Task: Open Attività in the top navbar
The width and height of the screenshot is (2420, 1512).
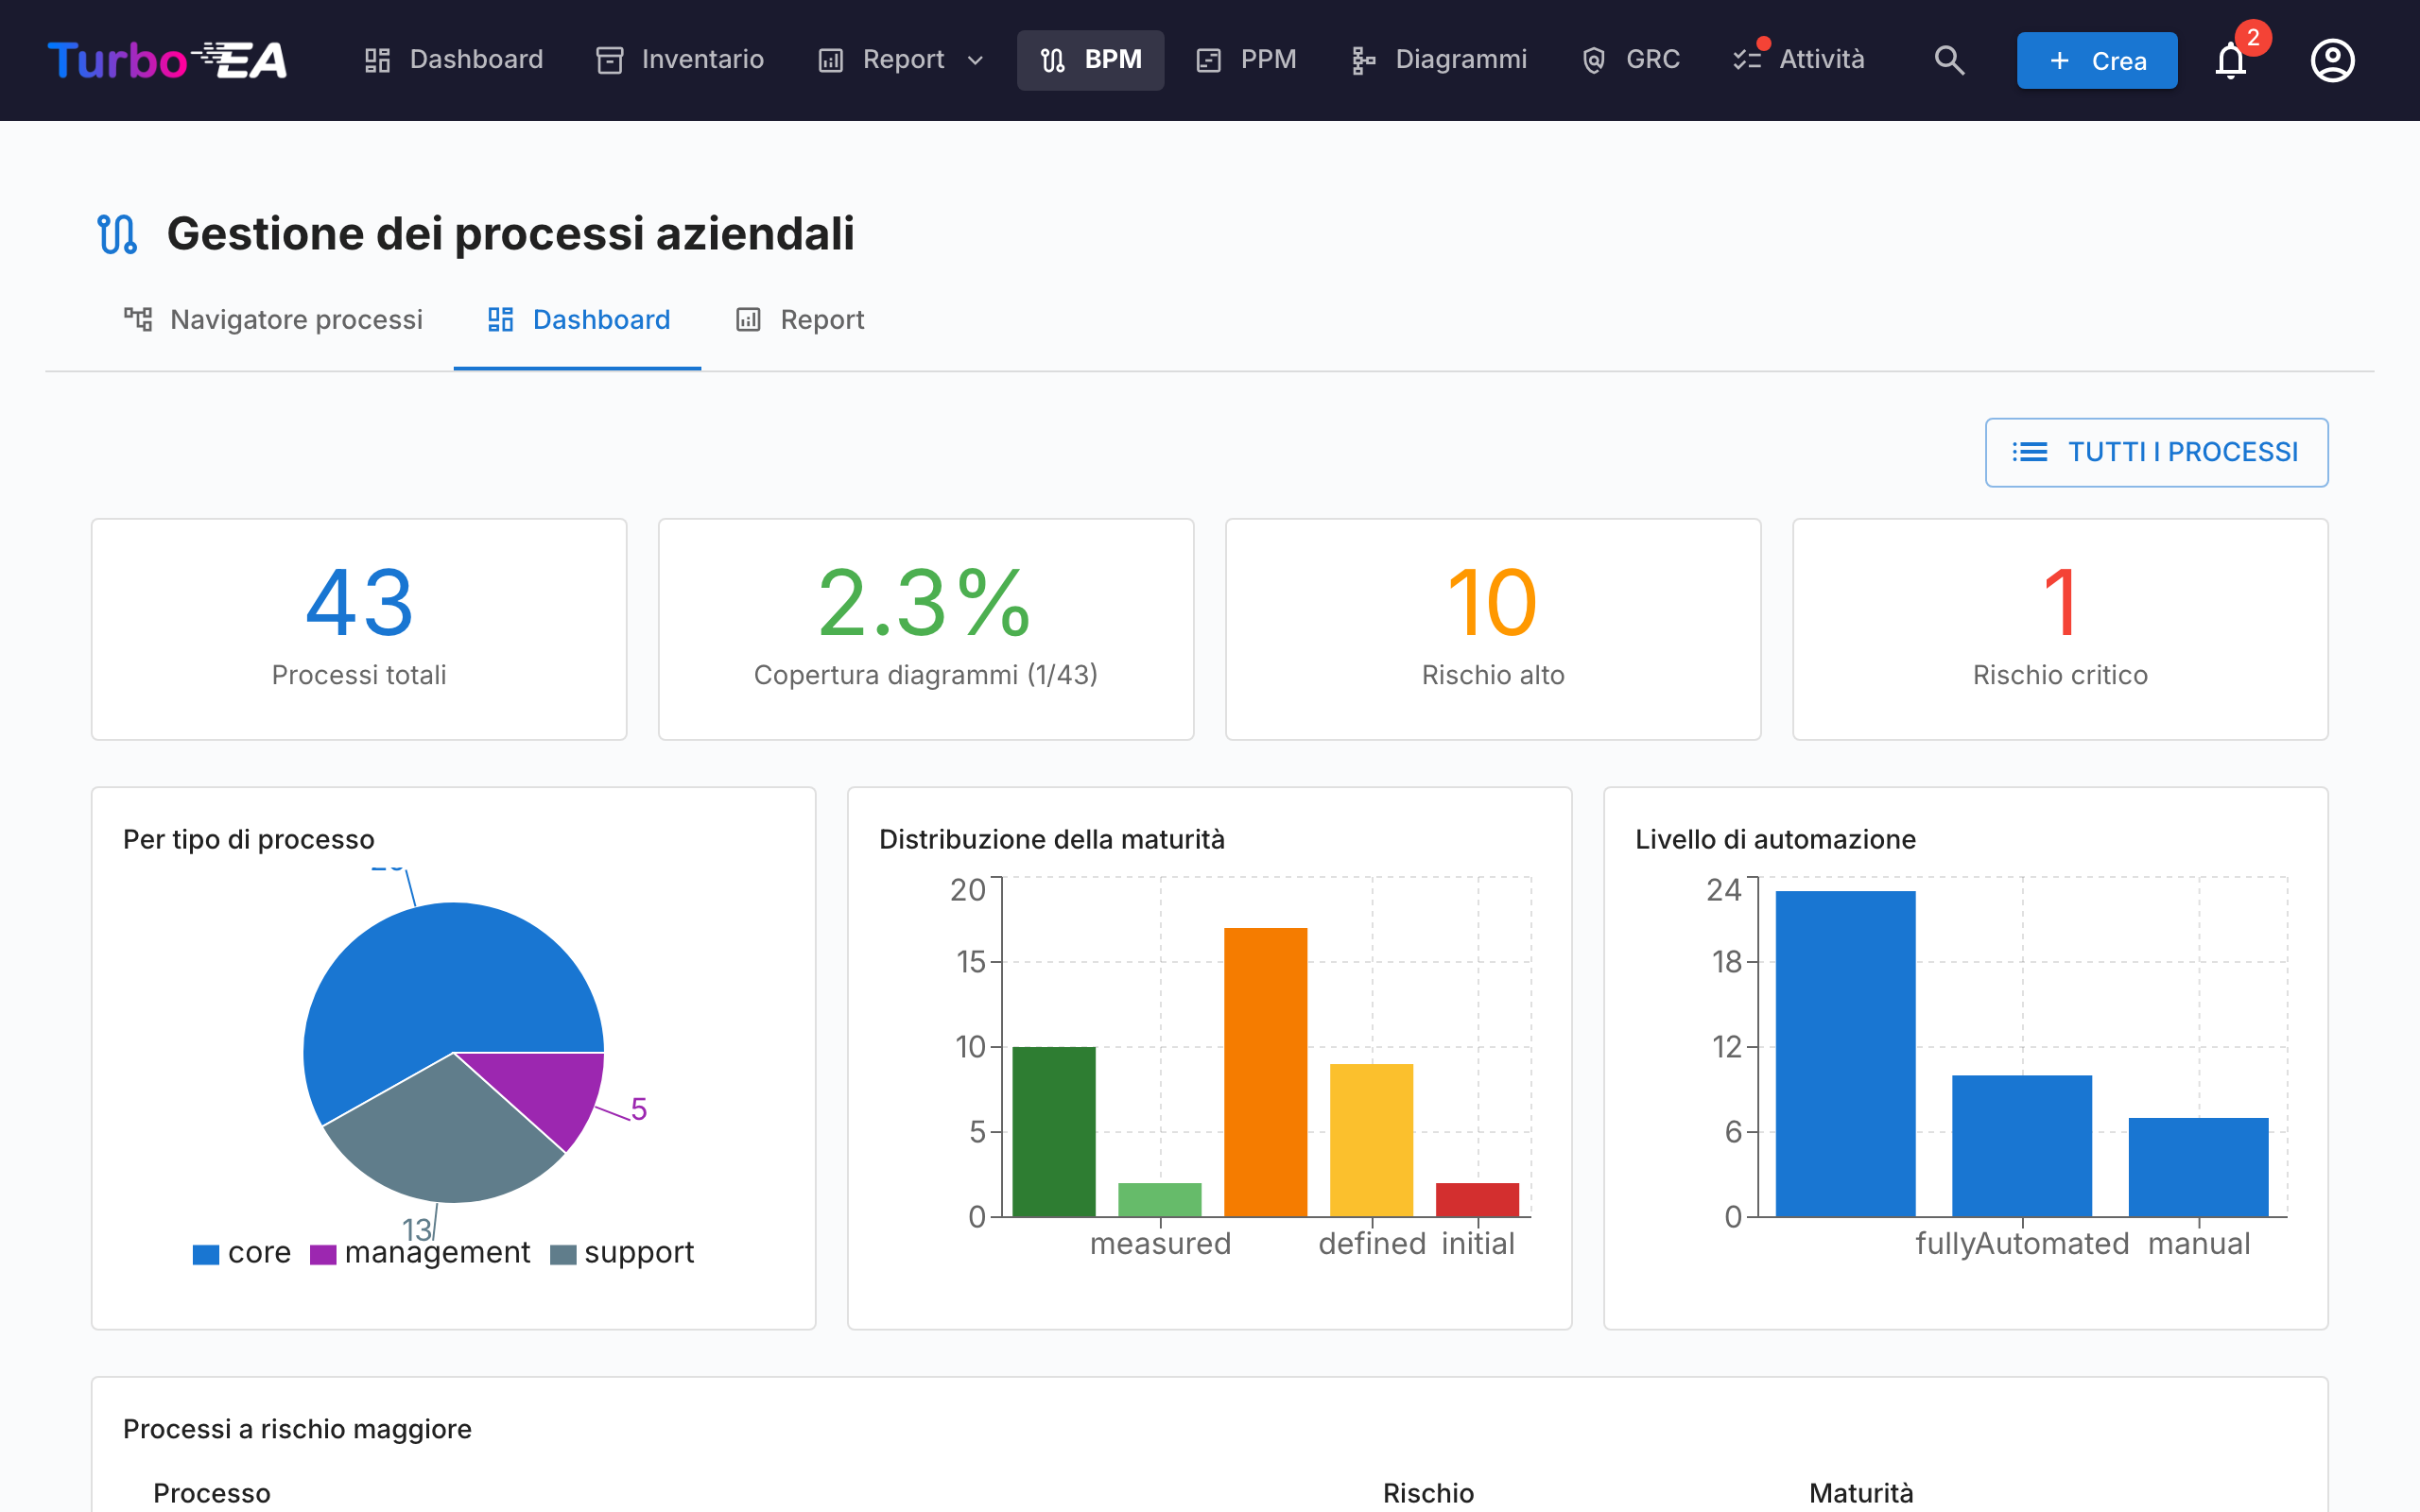Action: pos(1799,60)
